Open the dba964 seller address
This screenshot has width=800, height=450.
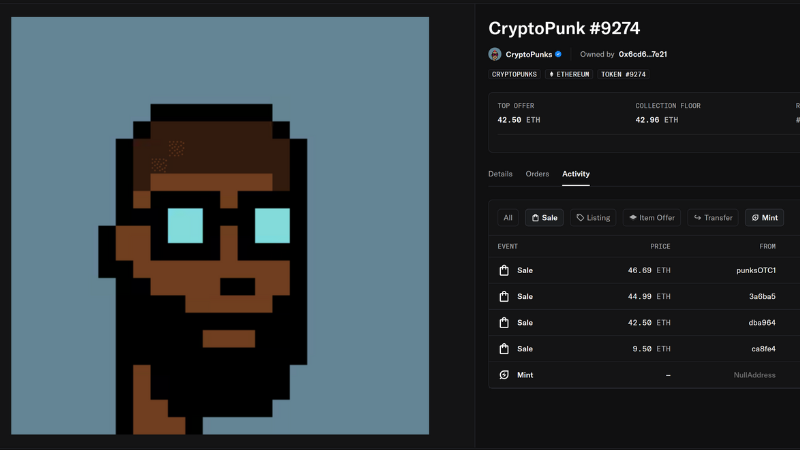[762, 322]
